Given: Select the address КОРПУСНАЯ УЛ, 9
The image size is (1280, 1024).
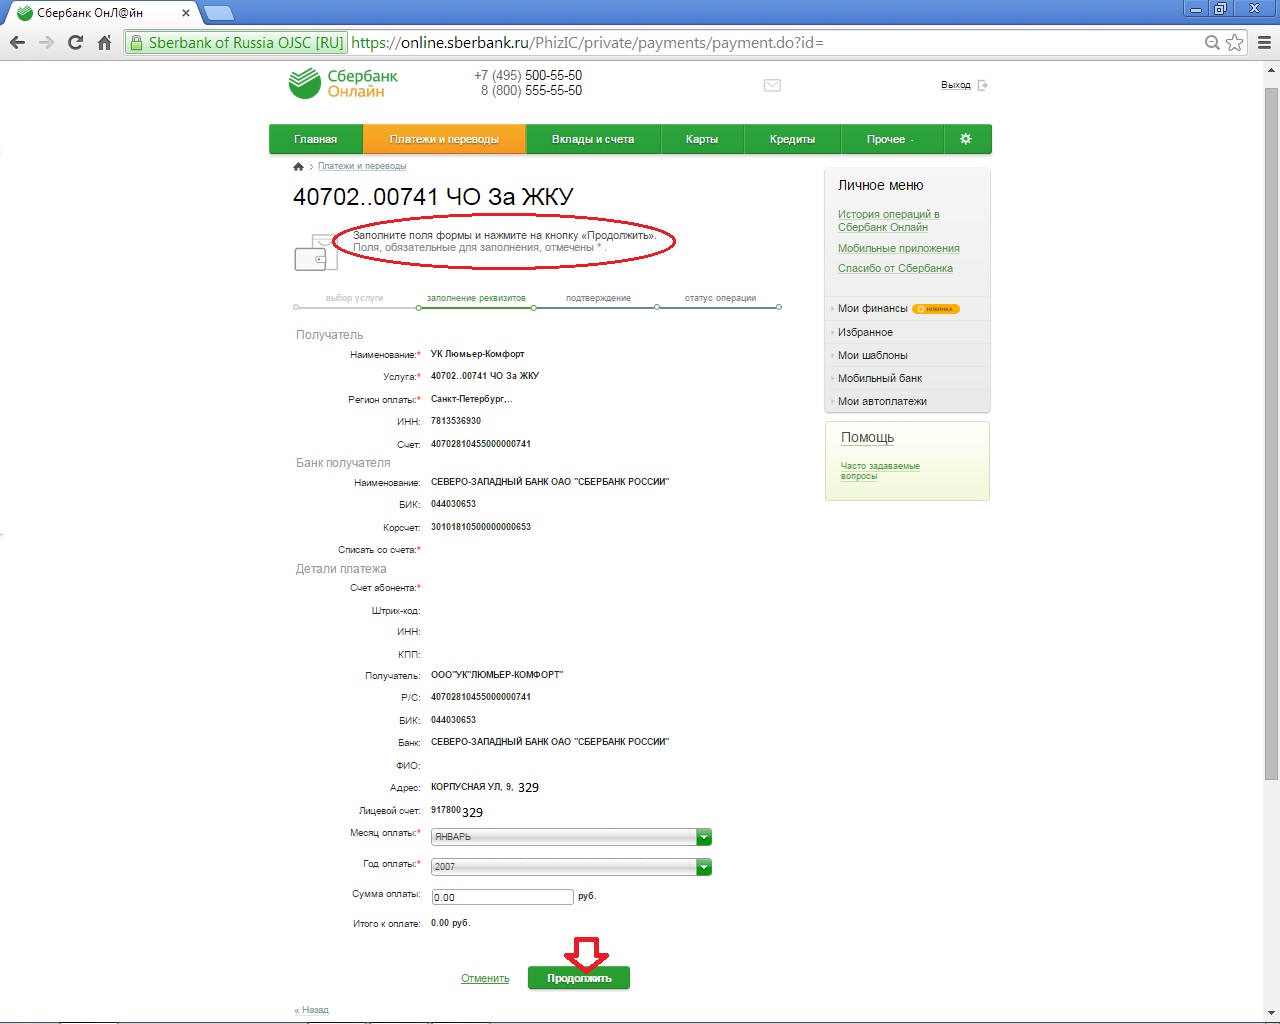Looking at the screenshot, I should tap(472, 787).
